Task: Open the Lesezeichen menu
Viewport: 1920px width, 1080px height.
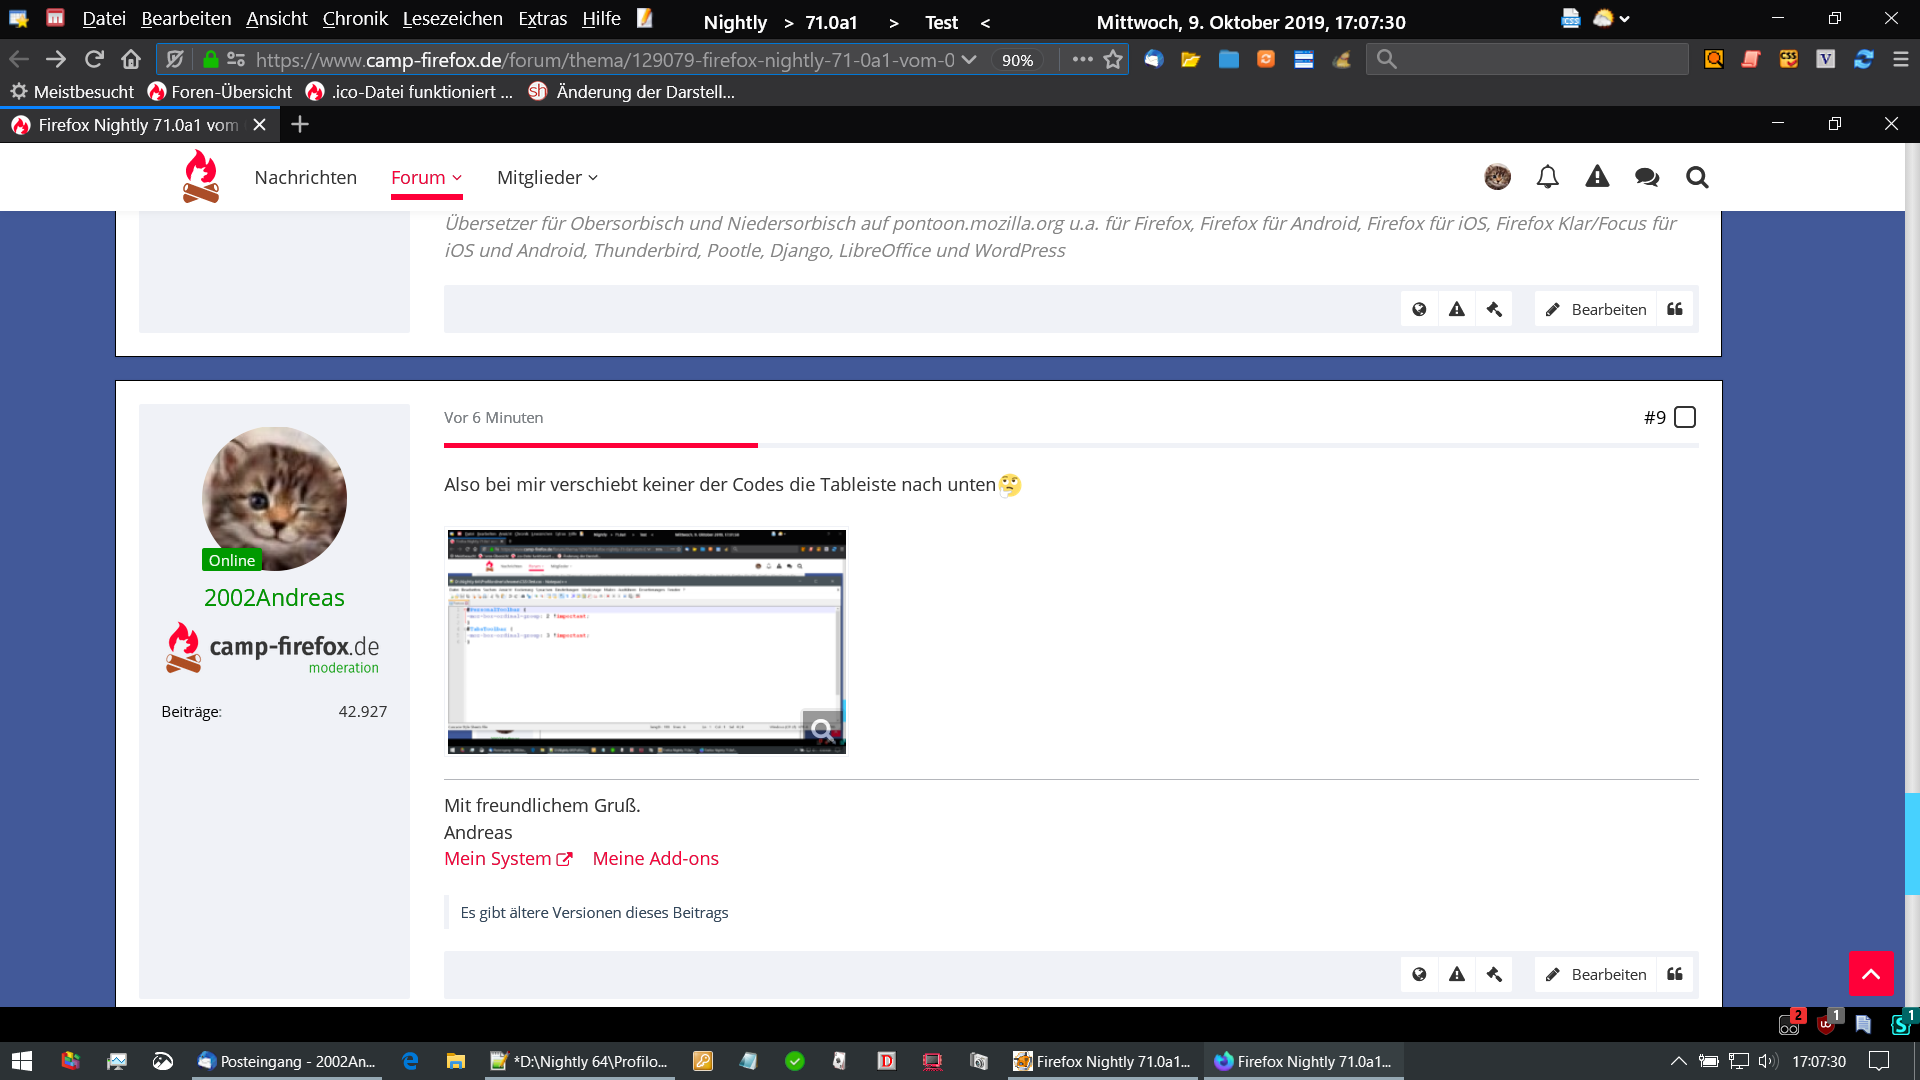Action: [x=452, y=19]
